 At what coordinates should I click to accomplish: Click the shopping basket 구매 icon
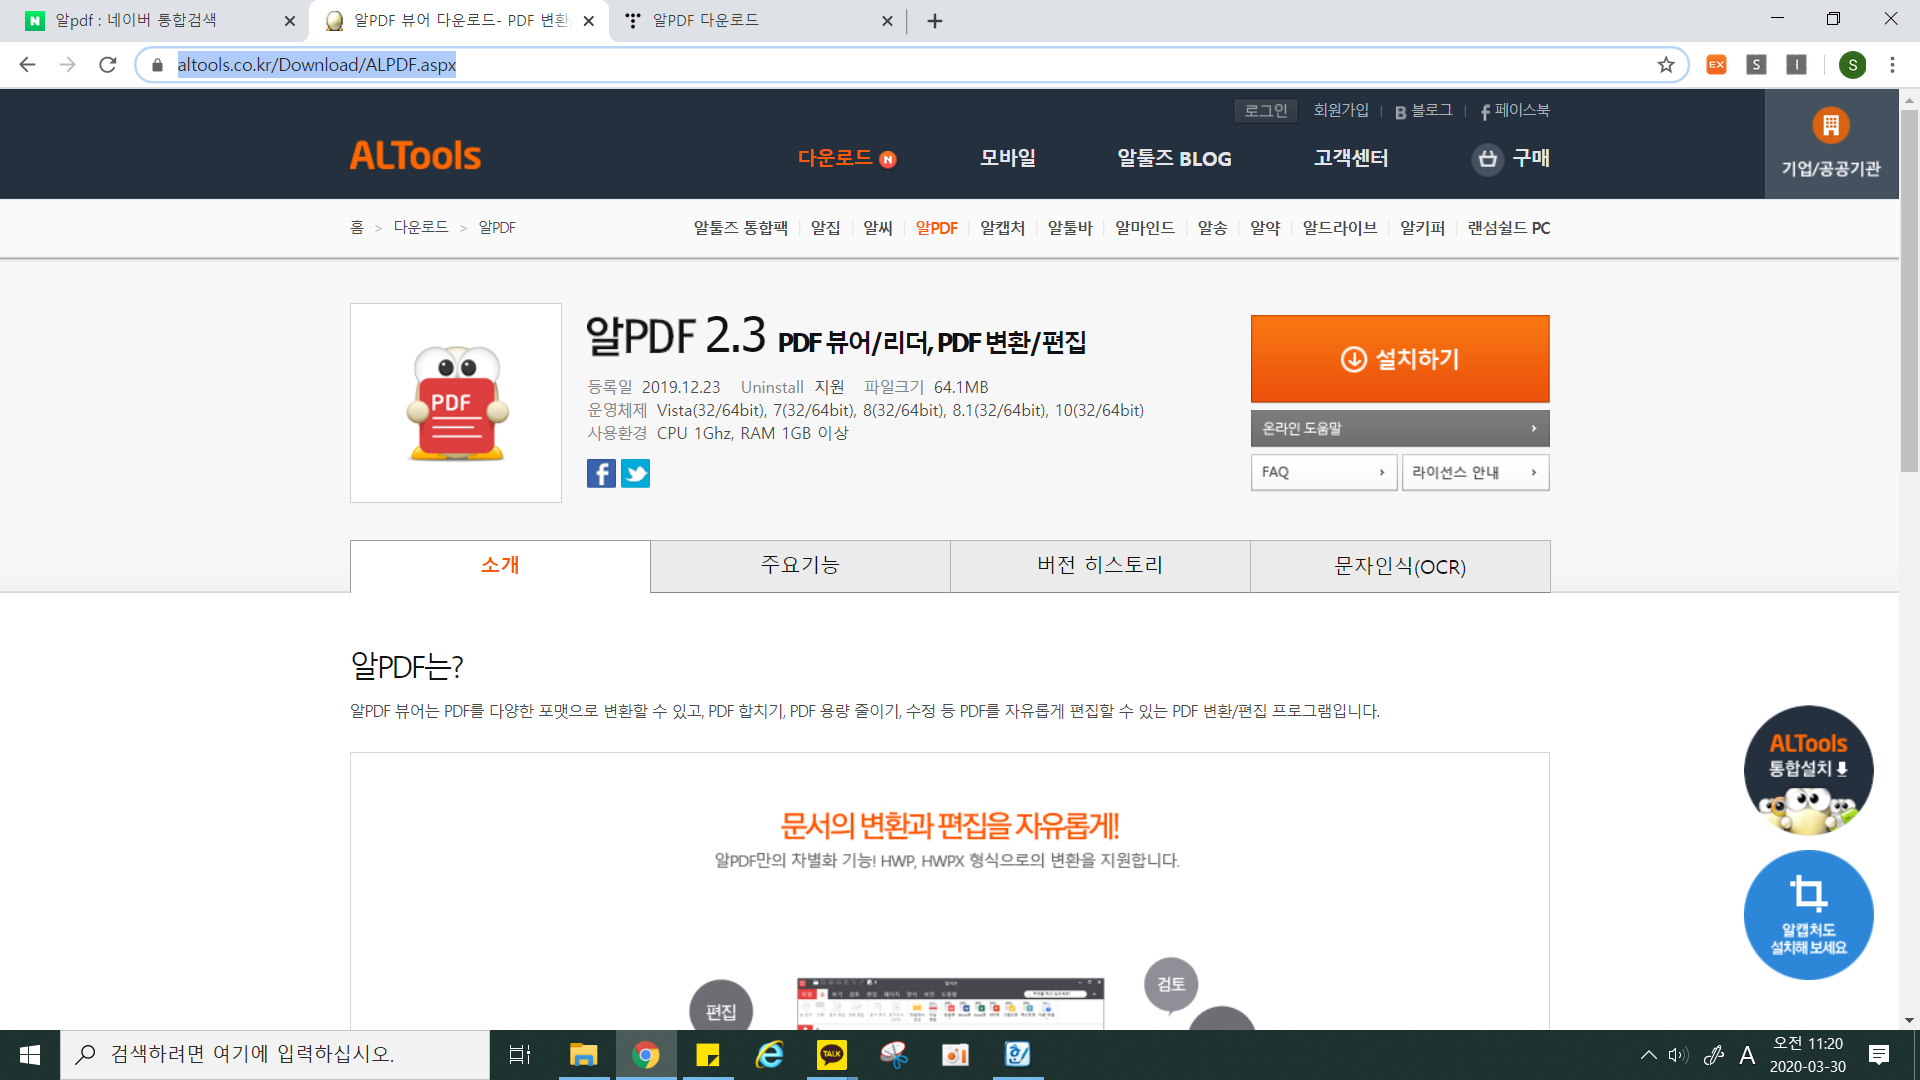tap(1488, 159)
